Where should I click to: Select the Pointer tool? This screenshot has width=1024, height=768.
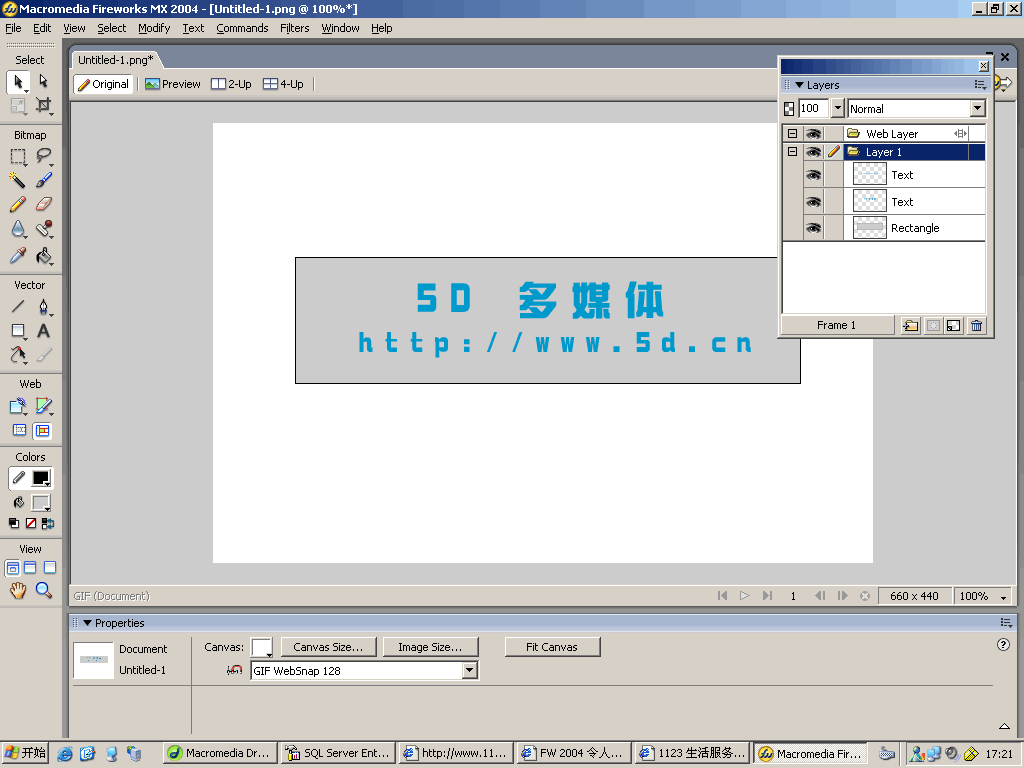[x=18, y=82]
